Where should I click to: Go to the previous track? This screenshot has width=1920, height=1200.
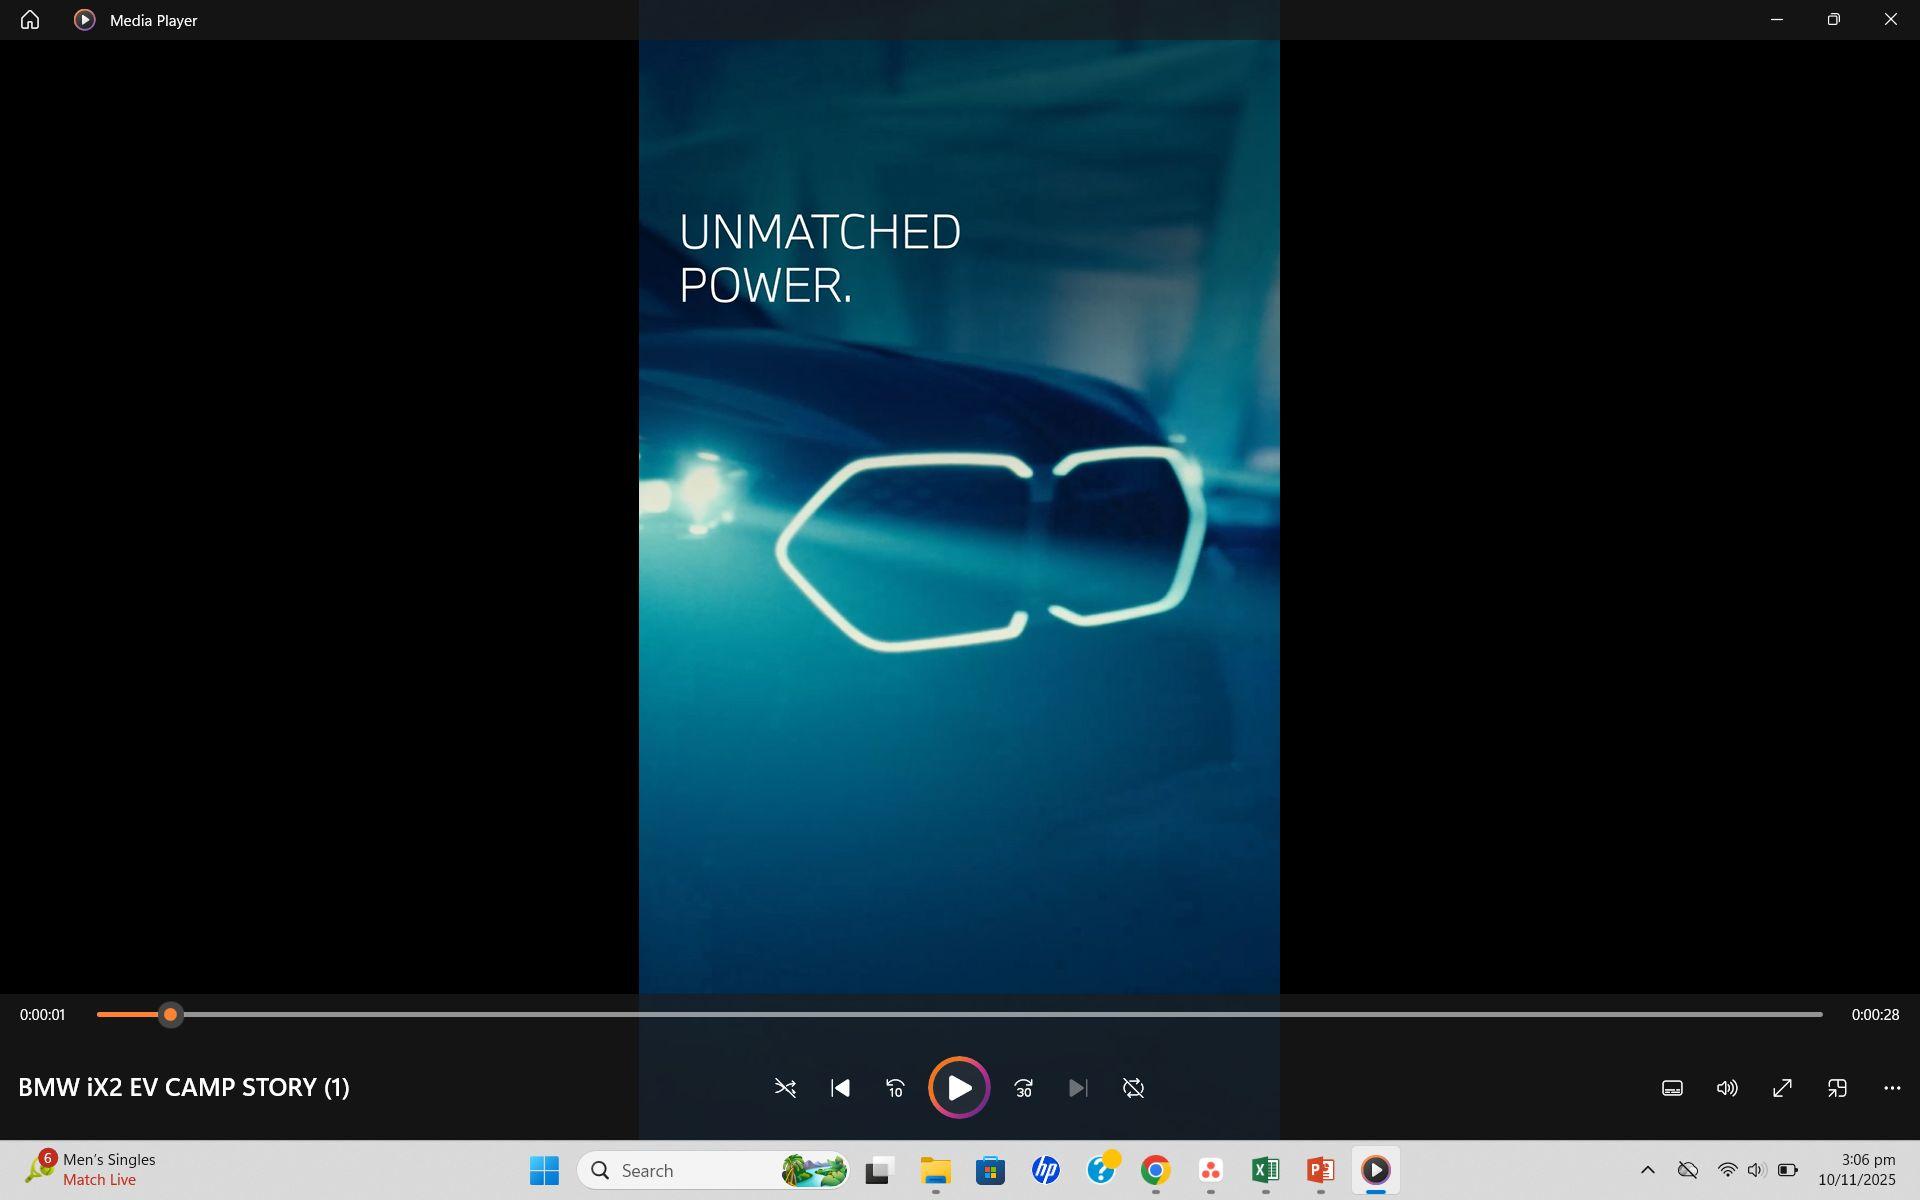(840, 1088)
